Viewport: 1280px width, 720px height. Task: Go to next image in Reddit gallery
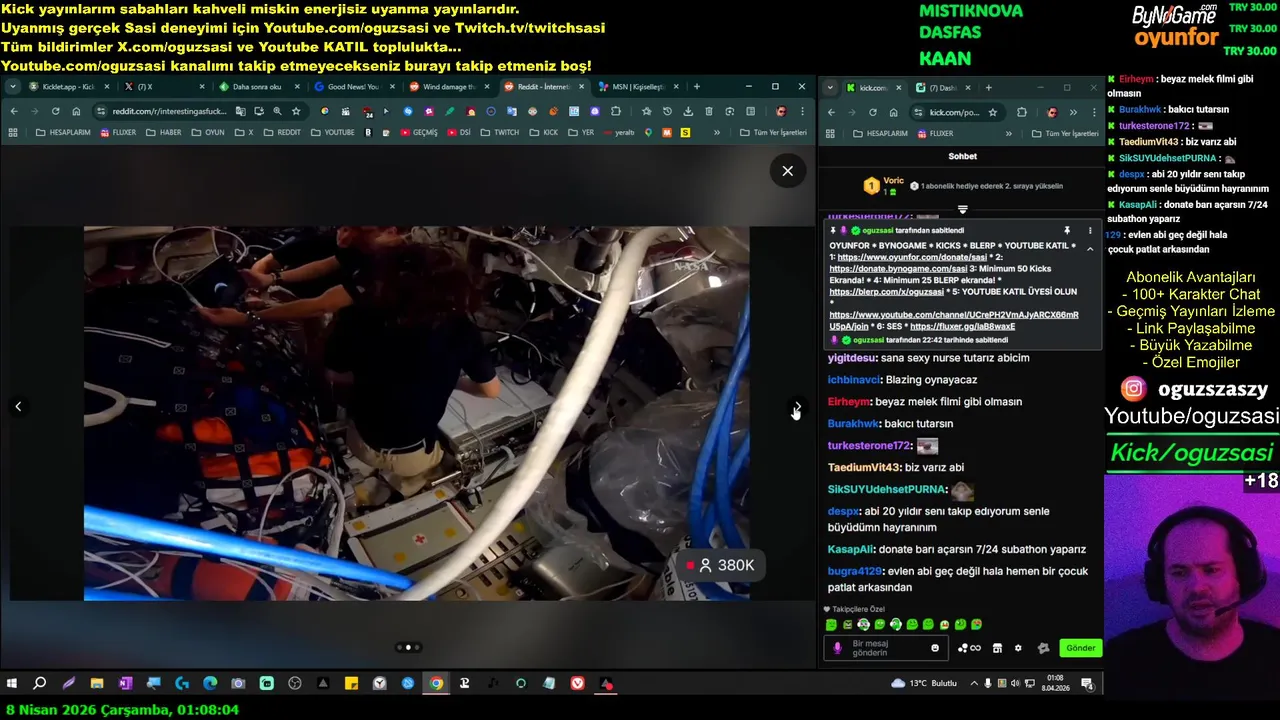click(x=797, y=407)
